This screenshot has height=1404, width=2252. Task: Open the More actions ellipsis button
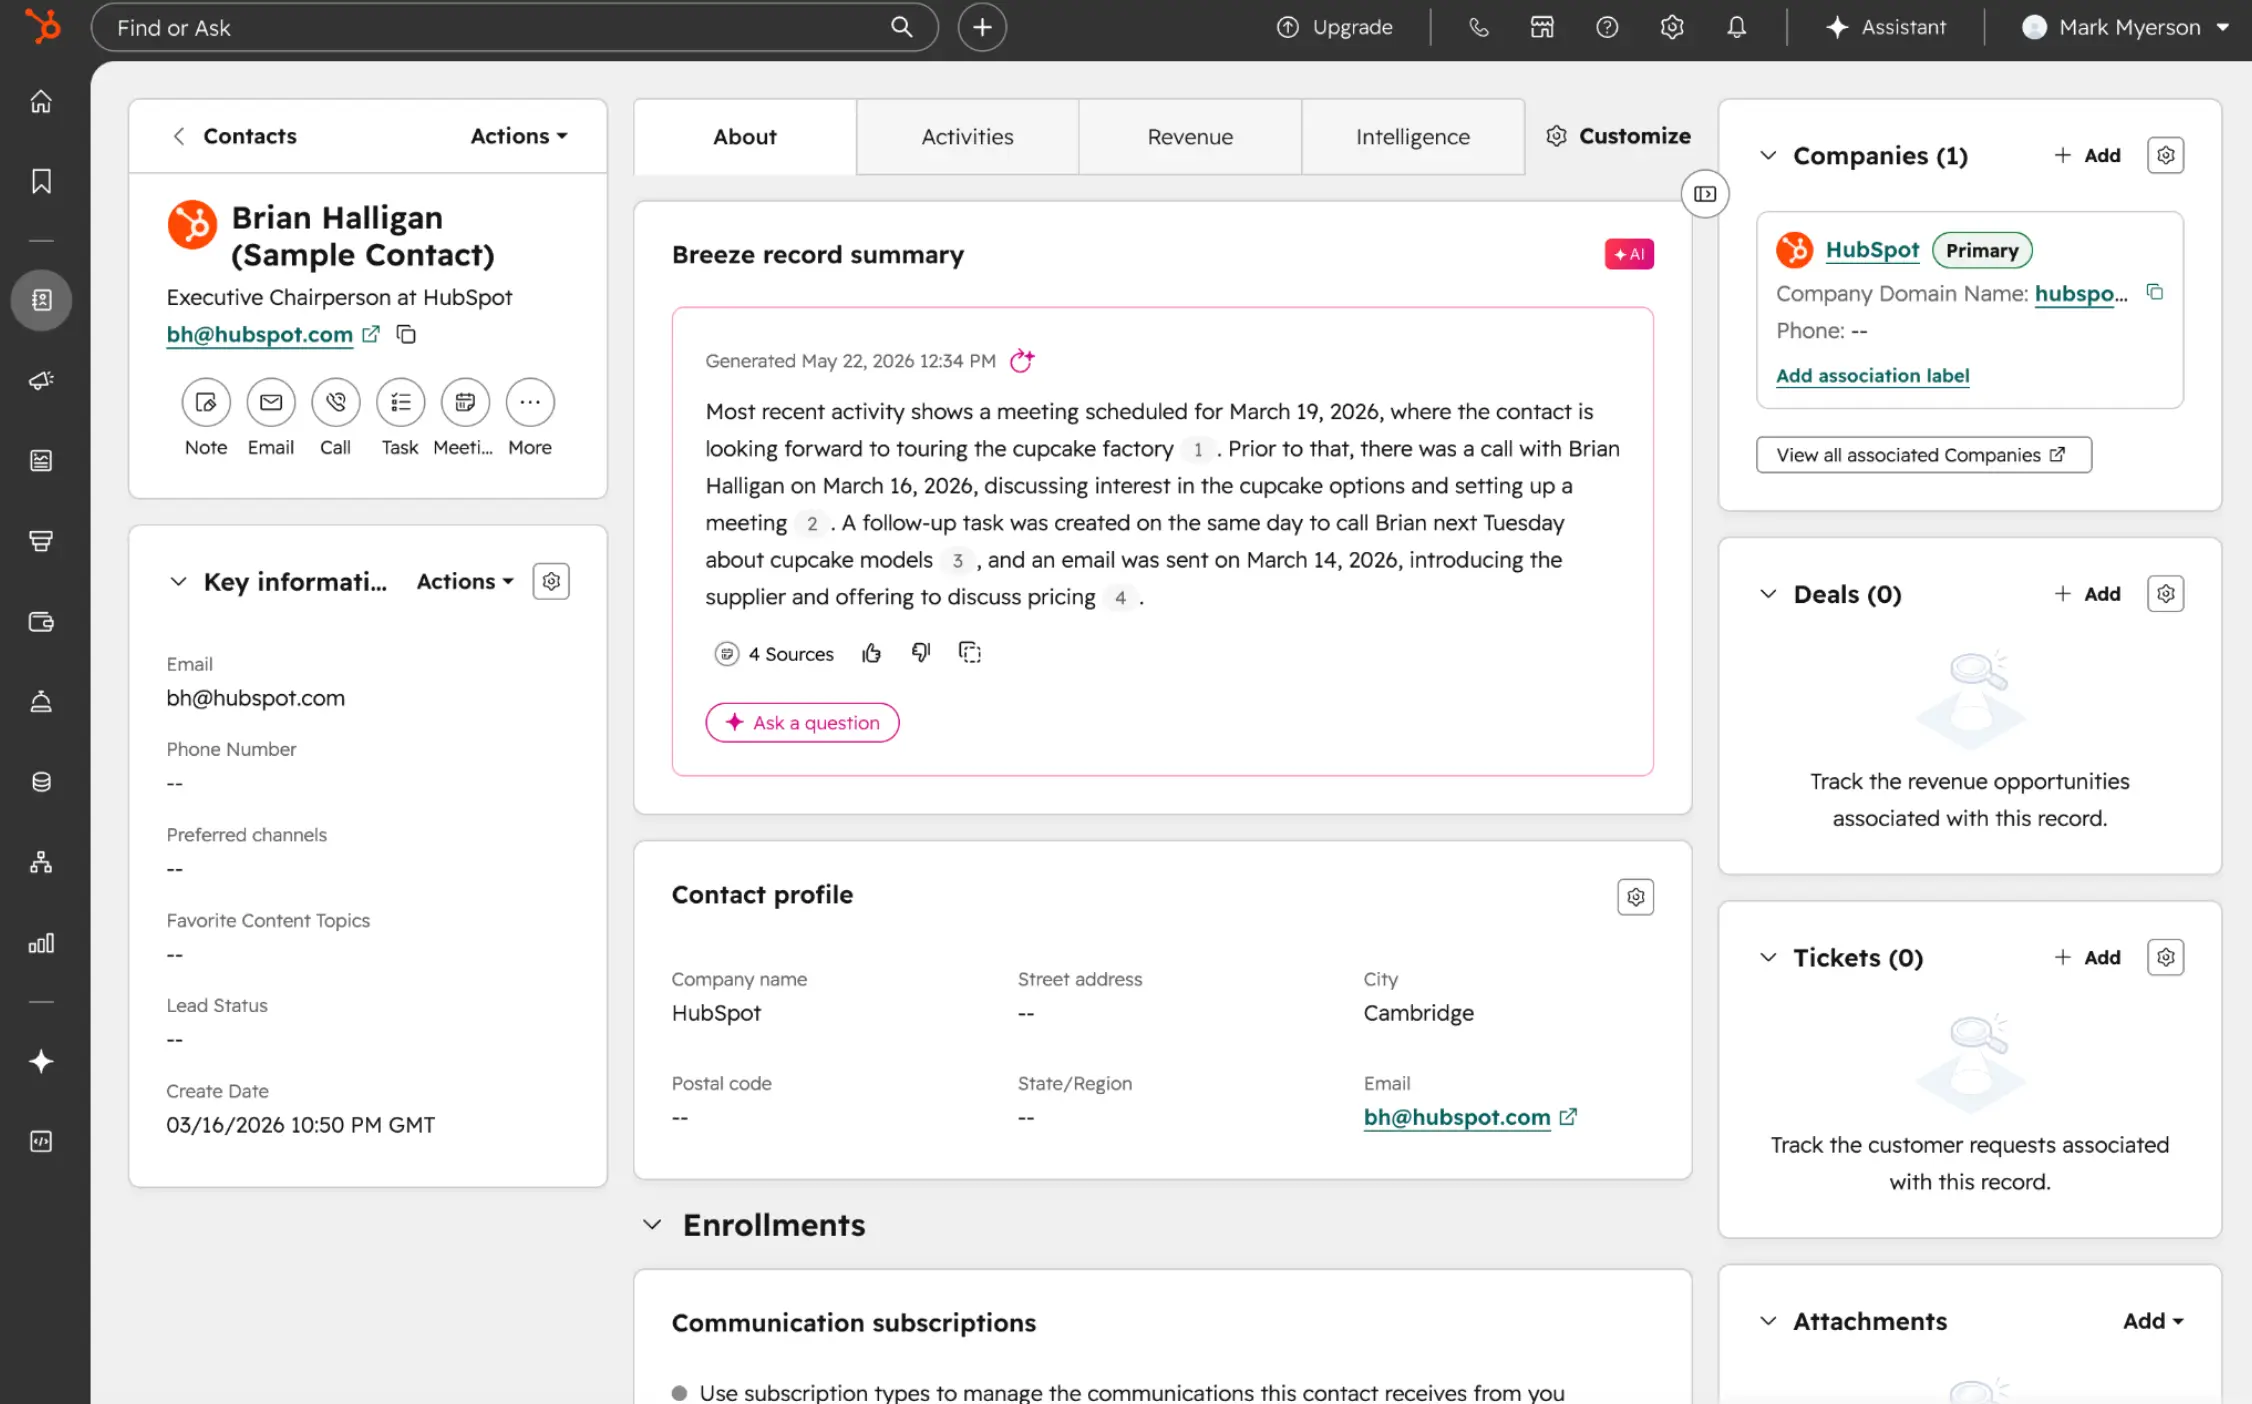[530, 402]
